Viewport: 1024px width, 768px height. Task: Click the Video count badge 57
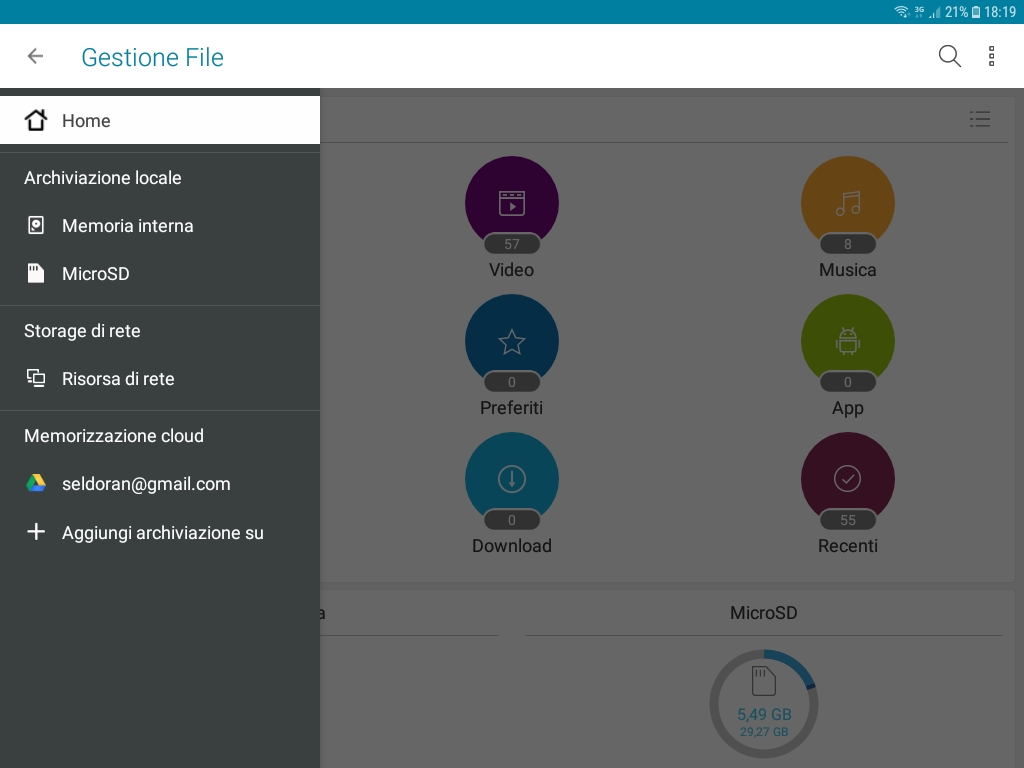(x=512, y=244)
